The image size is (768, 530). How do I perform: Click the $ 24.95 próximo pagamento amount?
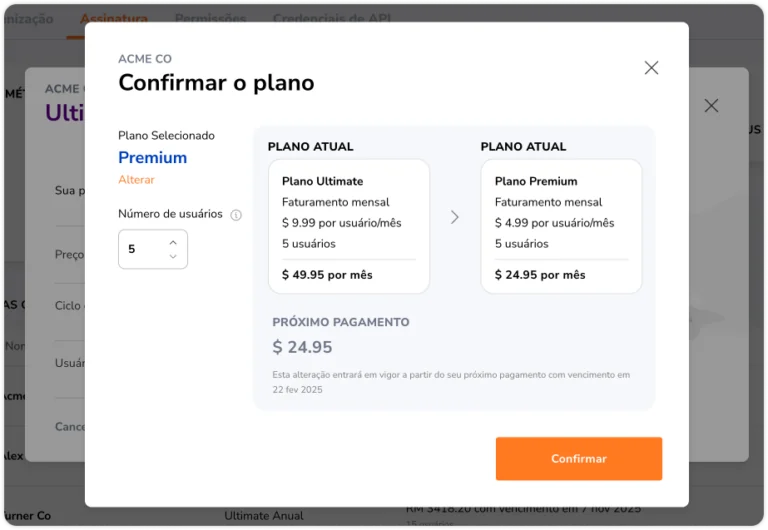[302, 347]
